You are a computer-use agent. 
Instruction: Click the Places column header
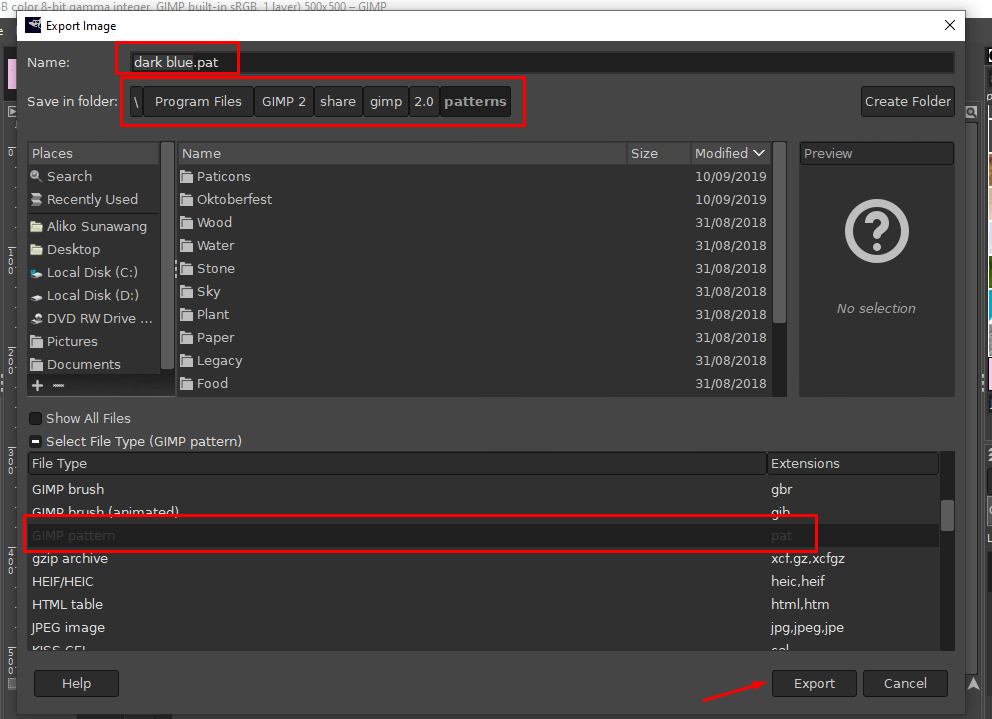pyautogui.click(x=94, y=153)
